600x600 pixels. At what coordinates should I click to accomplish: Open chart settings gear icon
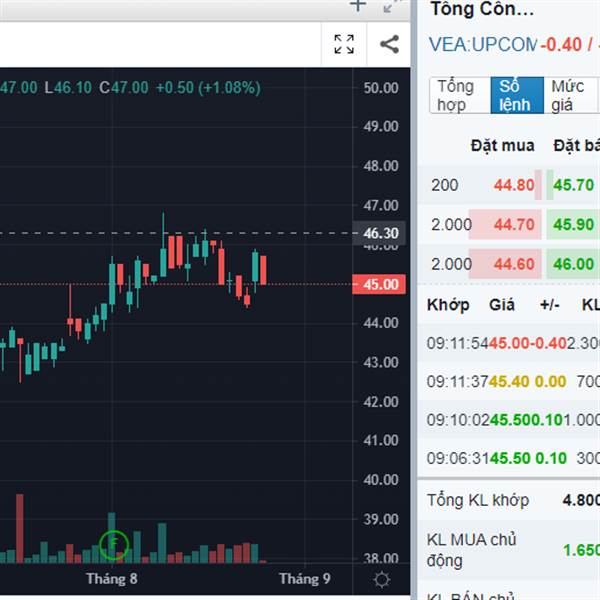click(x=381, y=579)
